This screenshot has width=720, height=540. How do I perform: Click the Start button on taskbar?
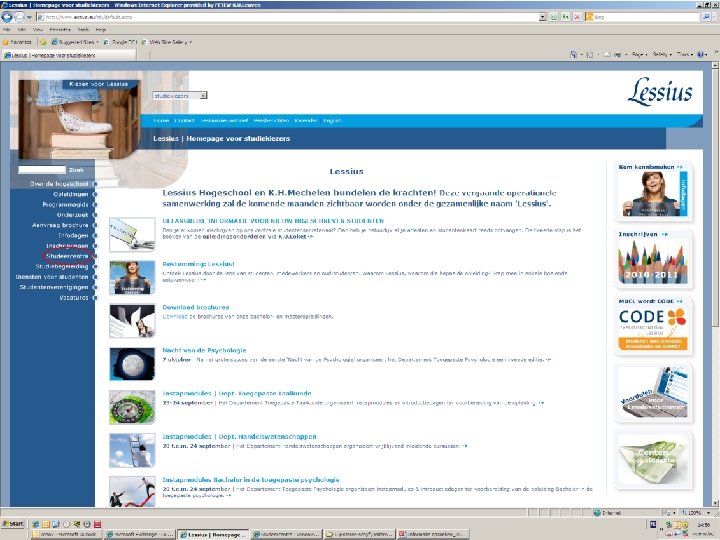[x=13, y=524]
